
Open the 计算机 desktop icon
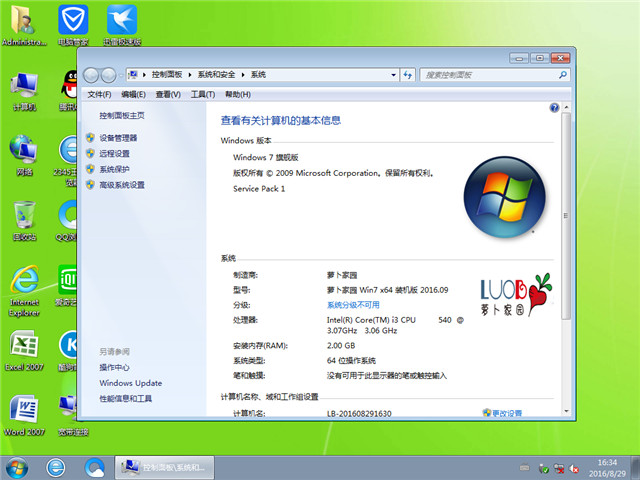(24, 91)
